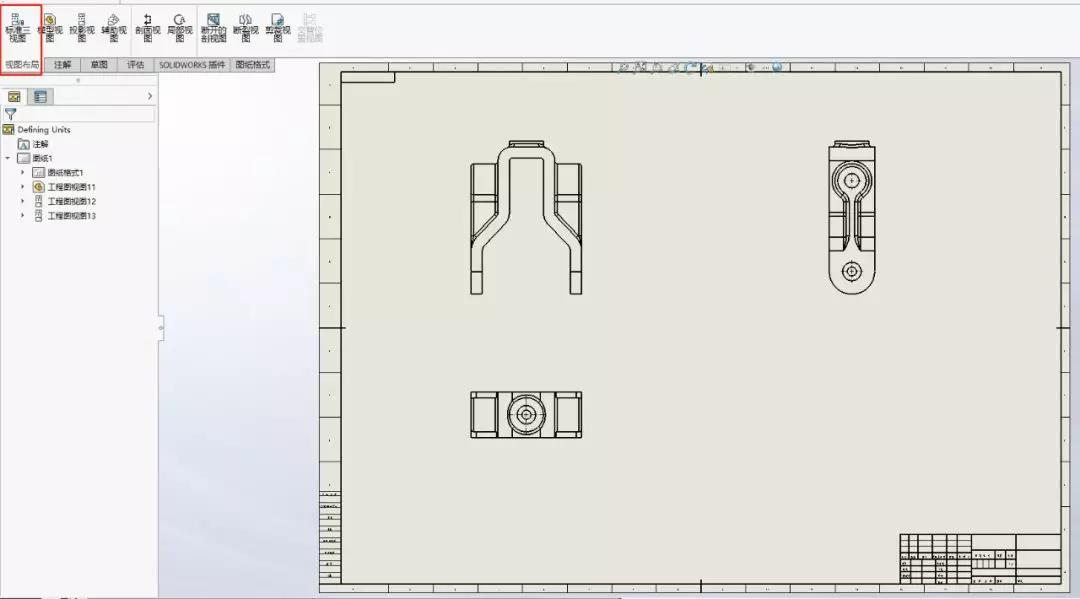
Task: Click the 断开的剖视图 broken-out section tool
Action: [x=213, y=28]
